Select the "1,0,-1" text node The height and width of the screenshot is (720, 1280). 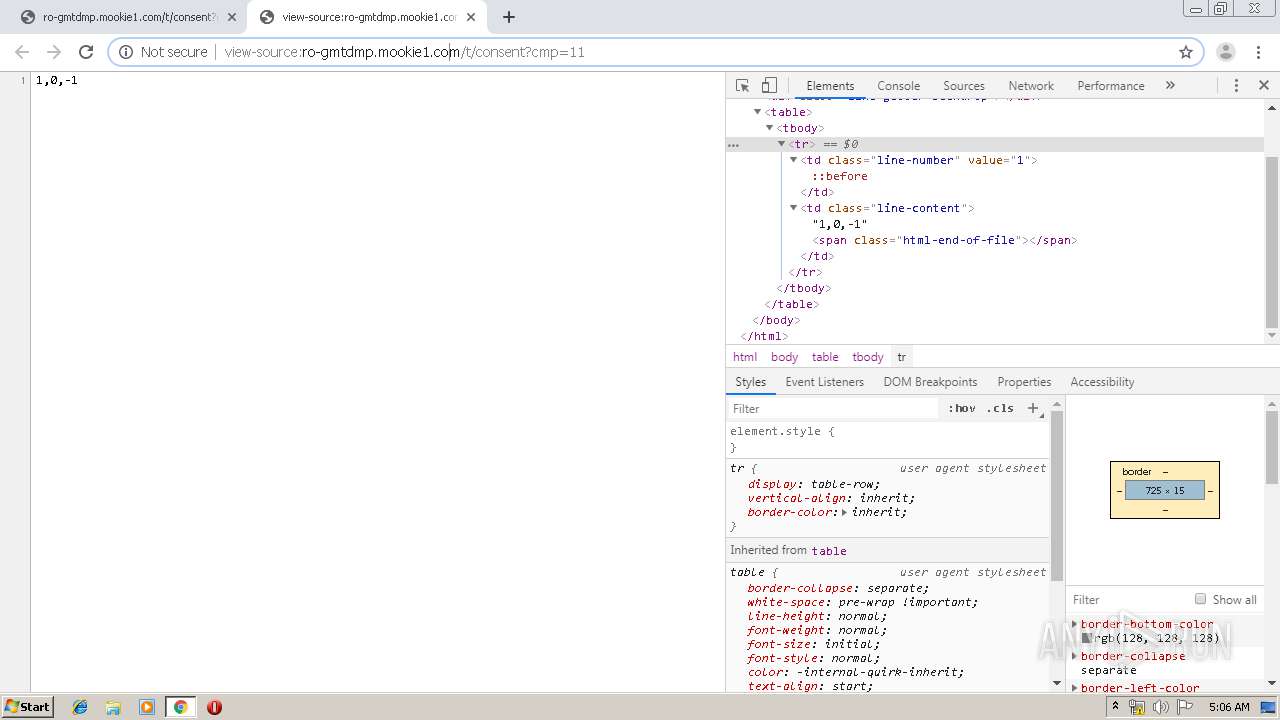[840, 224]
